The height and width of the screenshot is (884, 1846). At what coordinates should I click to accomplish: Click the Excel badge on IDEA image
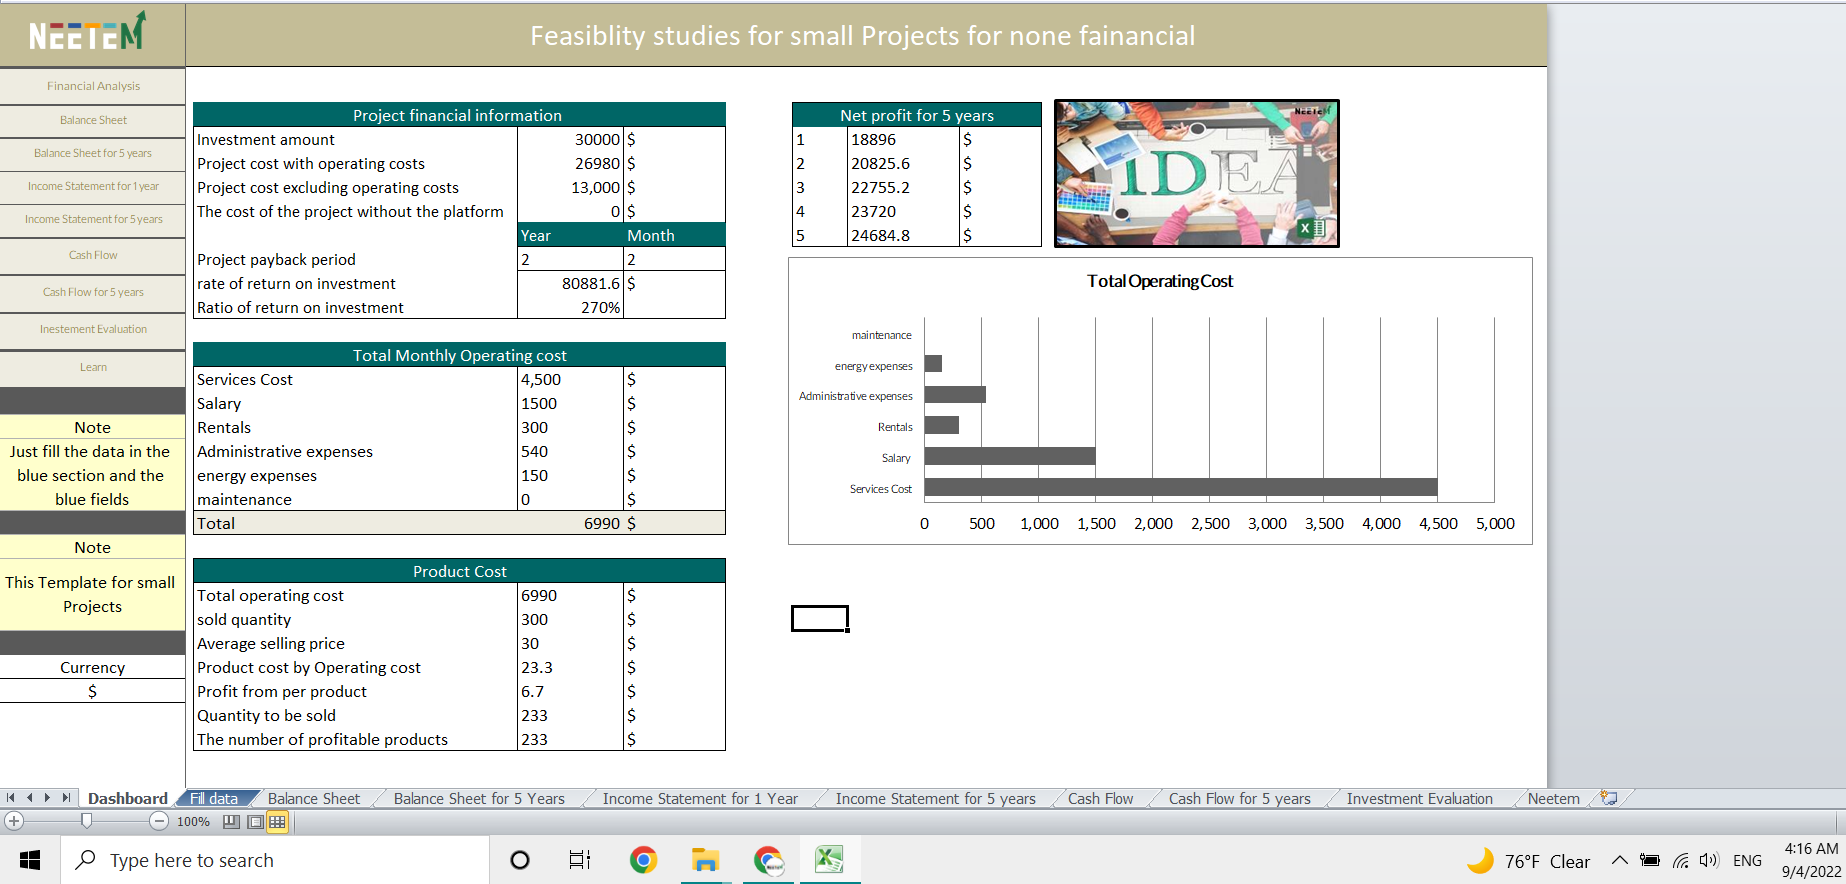click(x=1311, y=228)
